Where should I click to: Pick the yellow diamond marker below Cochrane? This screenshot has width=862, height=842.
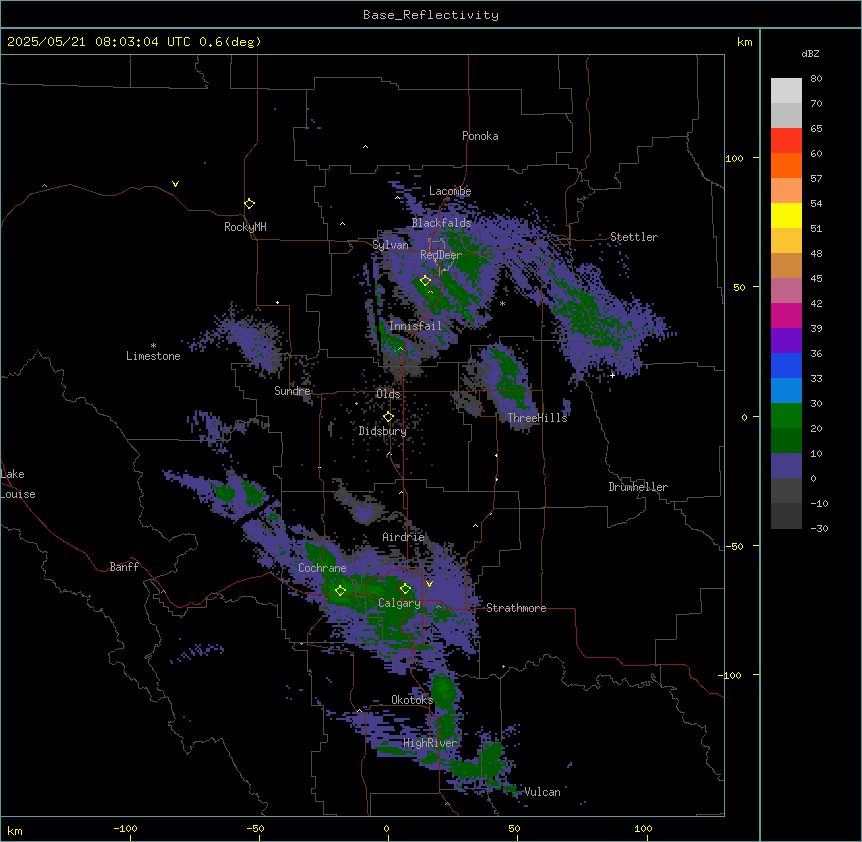tap(340, 590)
